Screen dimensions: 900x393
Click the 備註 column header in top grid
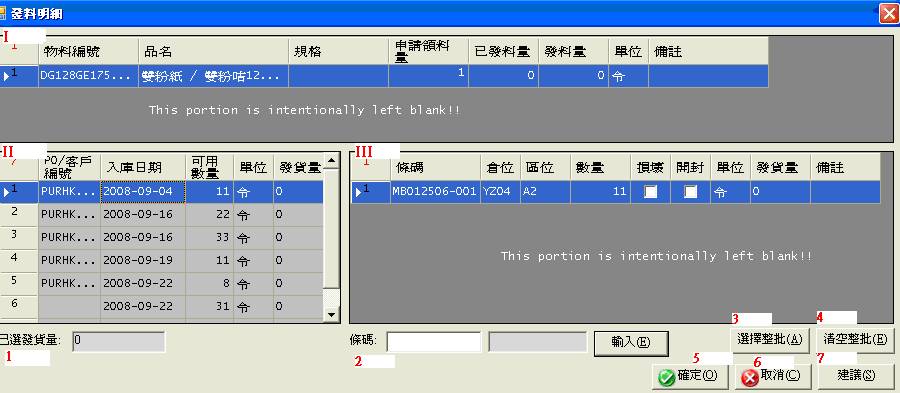708,52
